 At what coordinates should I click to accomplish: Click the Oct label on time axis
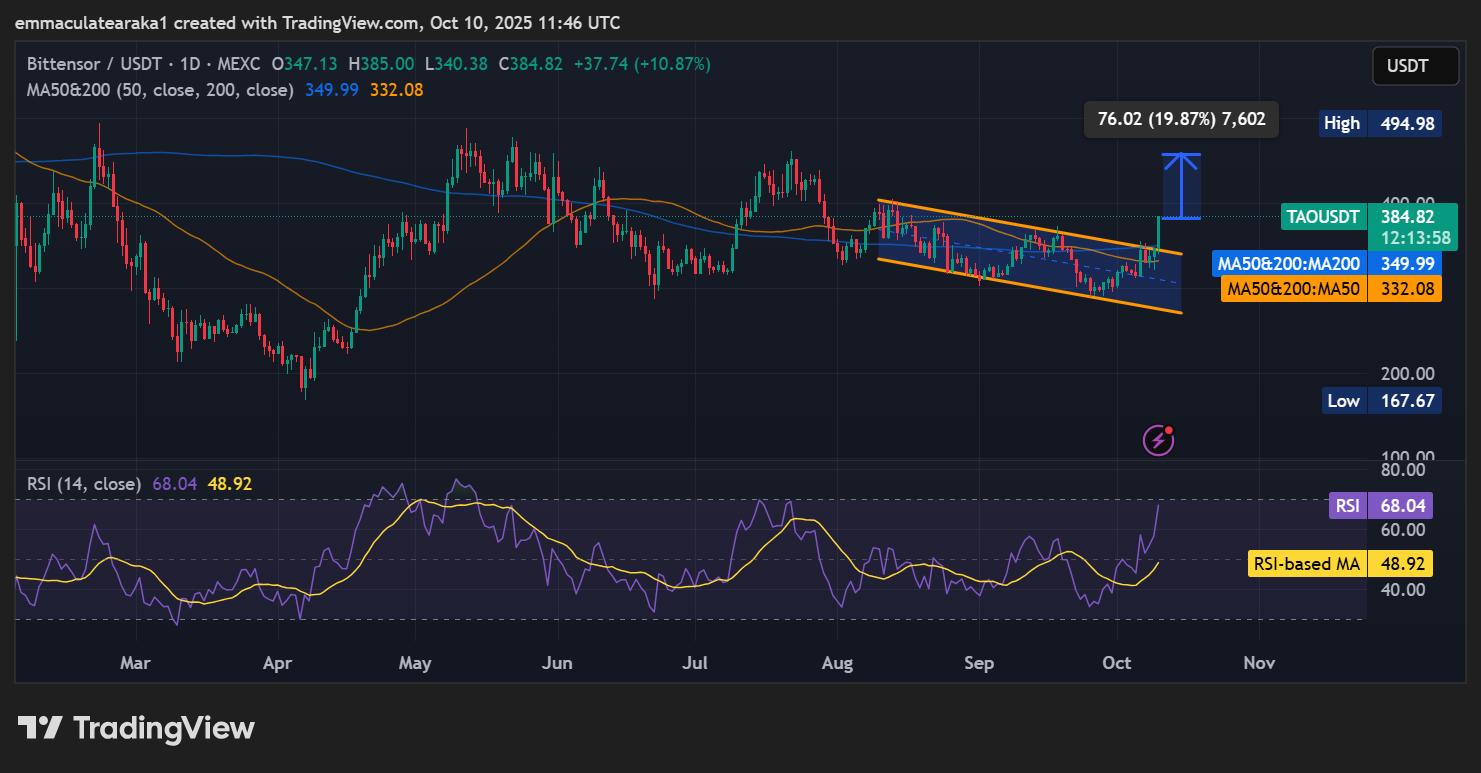click(1117, 663)
